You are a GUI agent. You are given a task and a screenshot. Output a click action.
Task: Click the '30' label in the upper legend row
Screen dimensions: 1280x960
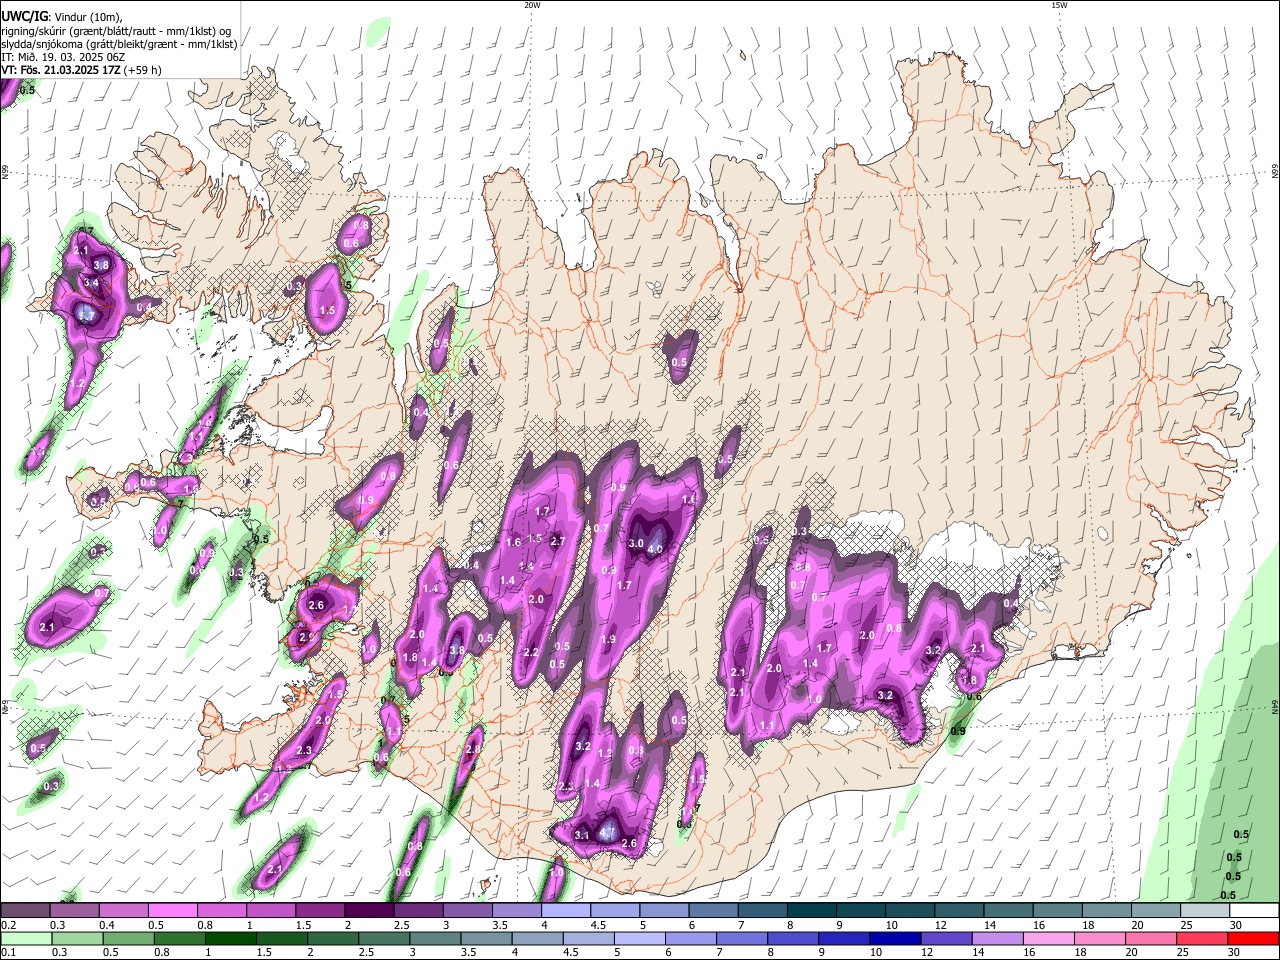point(1235,925)
